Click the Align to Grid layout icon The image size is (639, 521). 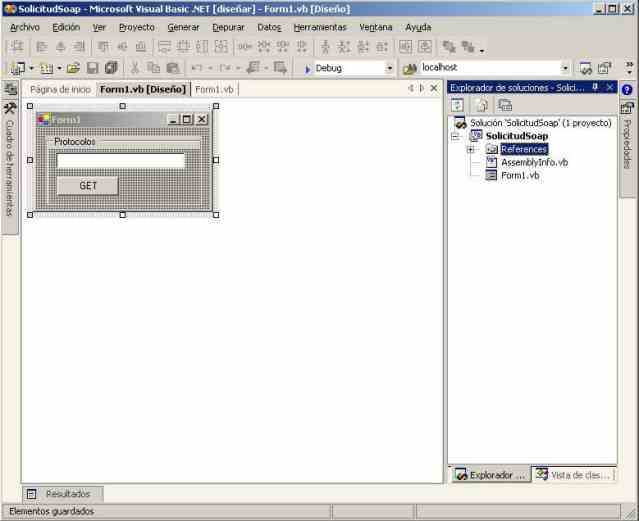[17, 47]
